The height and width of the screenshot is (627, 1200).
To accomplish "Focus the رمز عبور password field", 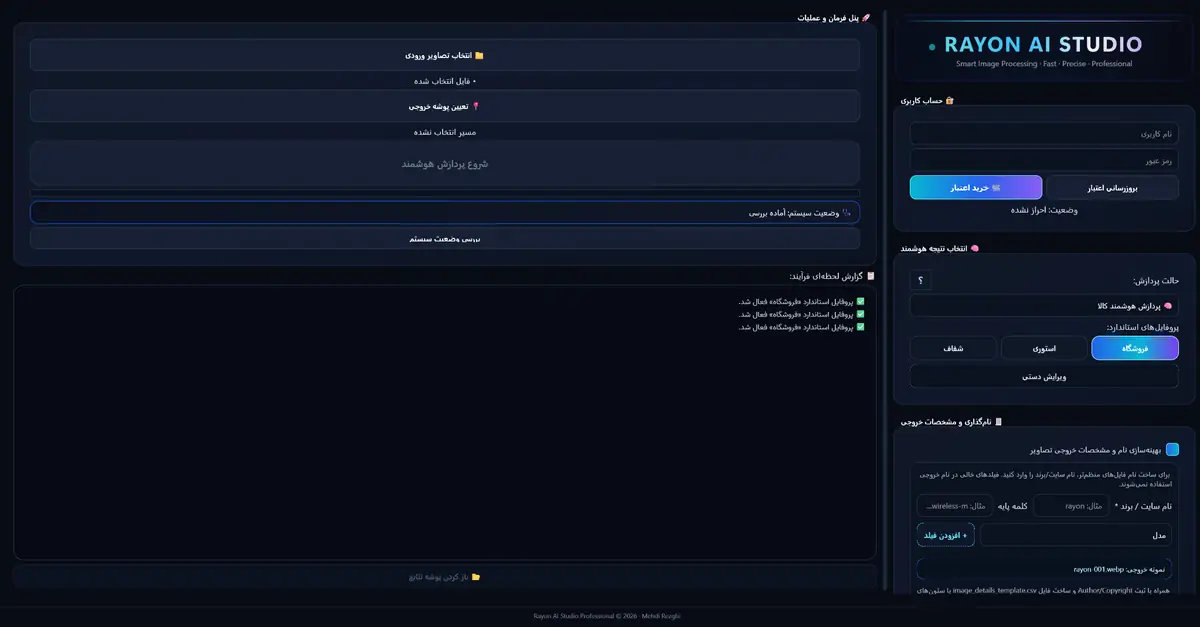I will click(1044, 160).
